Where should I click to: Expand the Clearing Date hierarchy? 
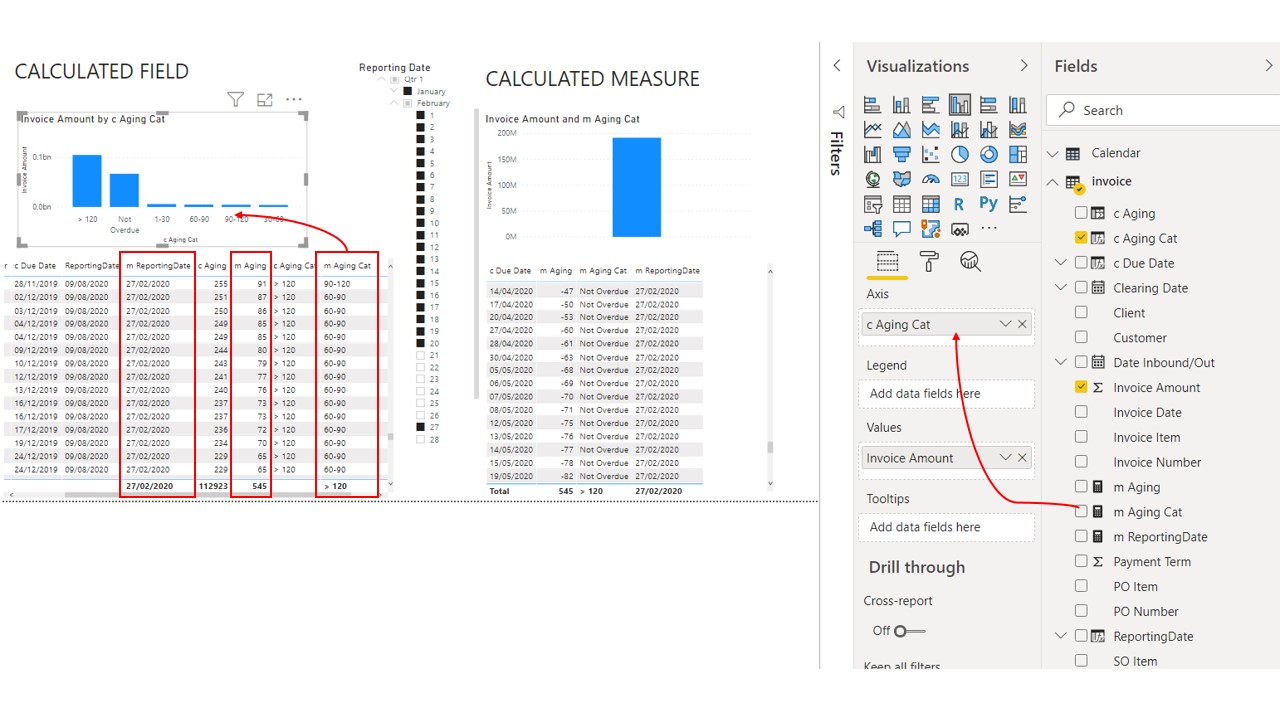(1061, 288)
